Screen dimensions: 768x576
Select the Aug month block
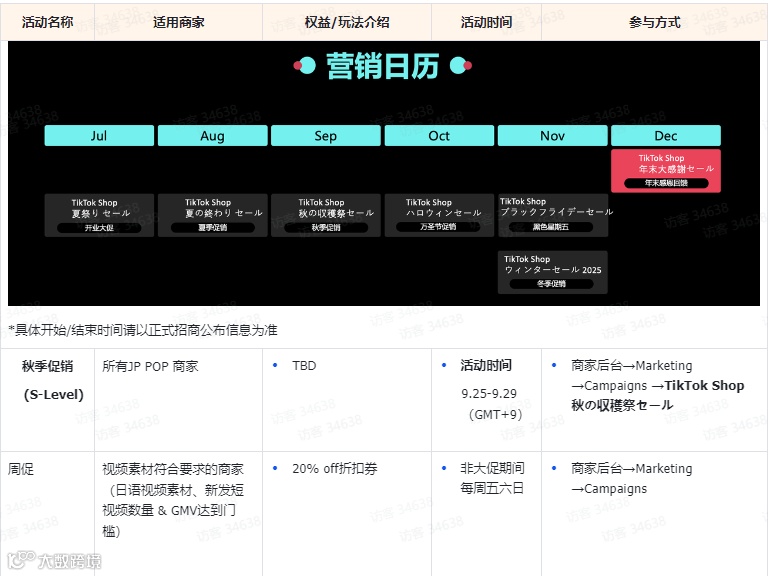click(213, 136)
